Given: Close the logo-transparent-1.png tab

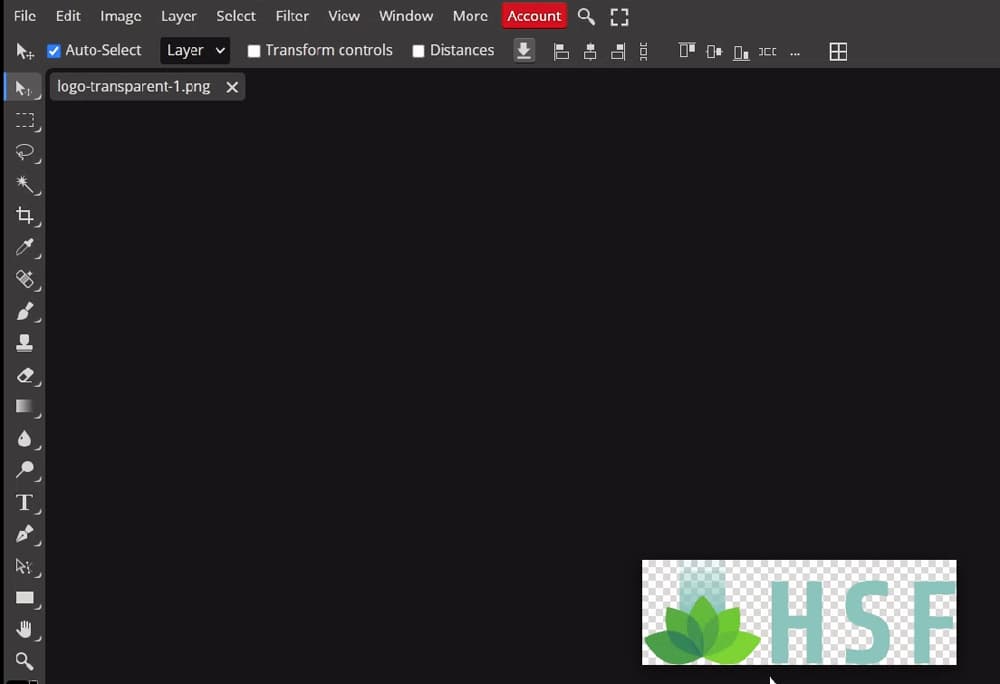Looking at the screenshot, I should pos(232,87).
